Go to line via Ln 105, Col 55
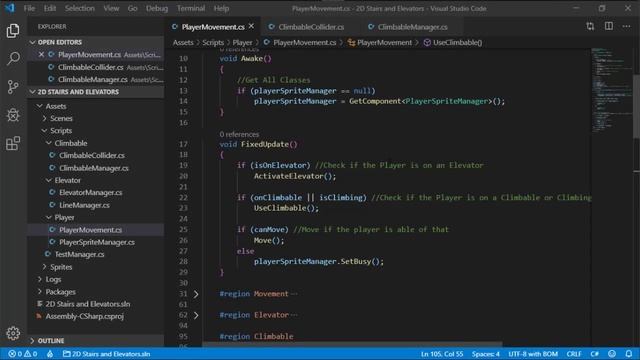 (442, 354)
